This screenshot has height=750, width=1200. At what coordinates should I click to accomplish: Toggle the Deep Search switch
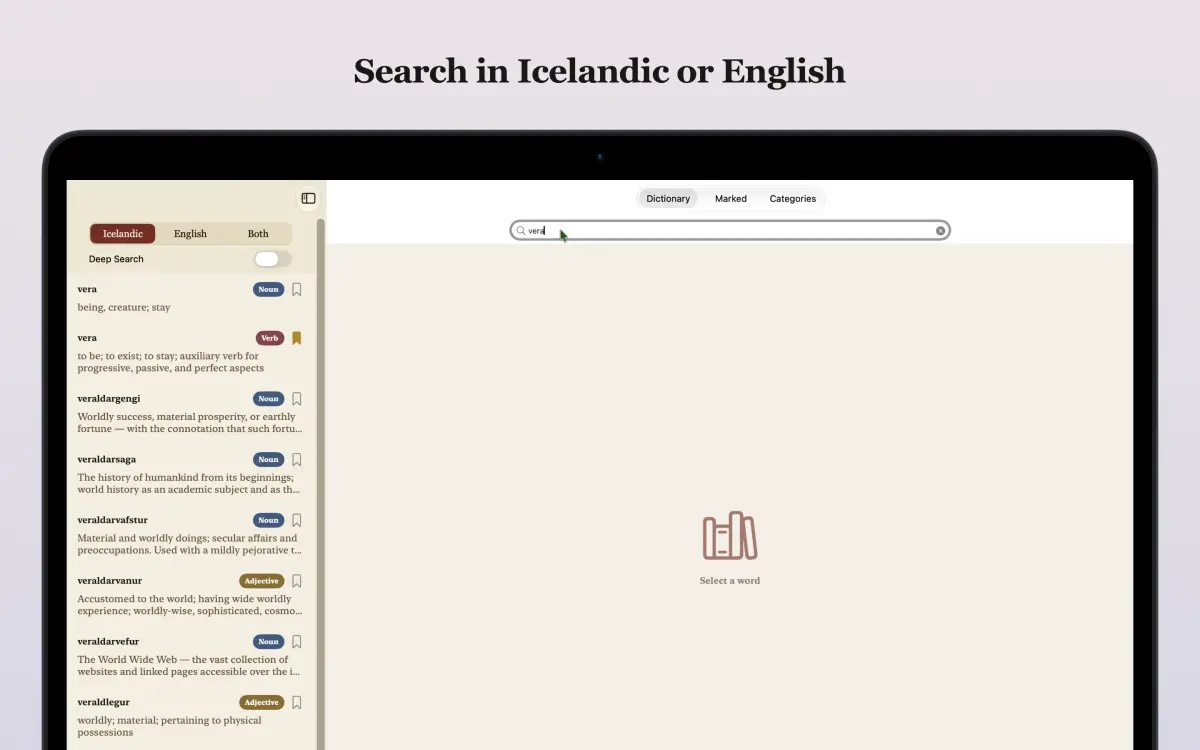click(x=272, y=259)
